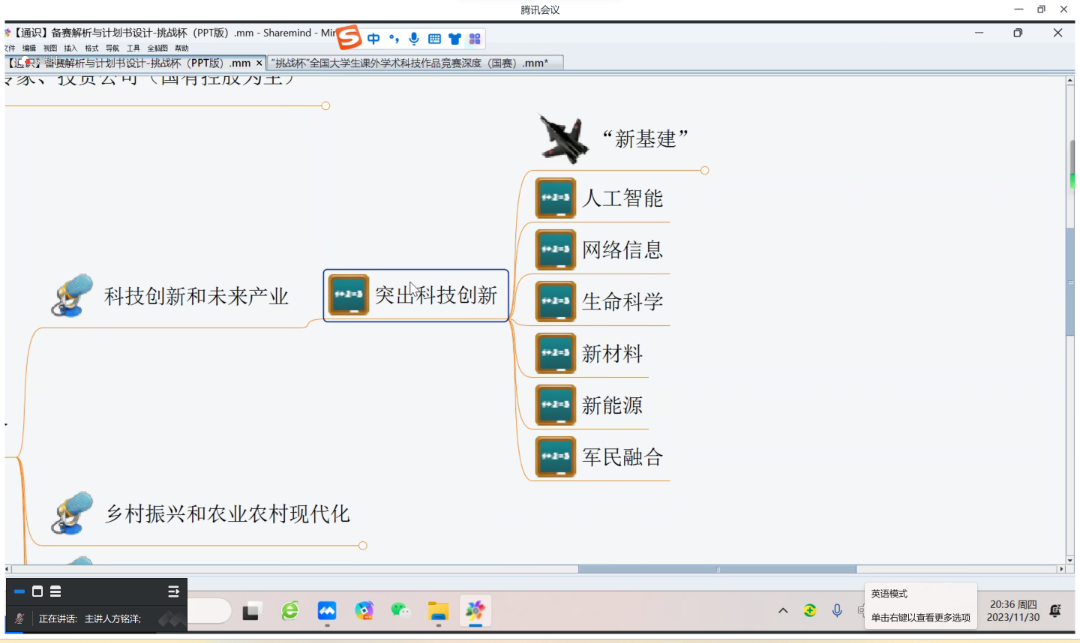Click the Sogou voice input microphone icon
The image size is (1080, 643).
pos(414,39)
